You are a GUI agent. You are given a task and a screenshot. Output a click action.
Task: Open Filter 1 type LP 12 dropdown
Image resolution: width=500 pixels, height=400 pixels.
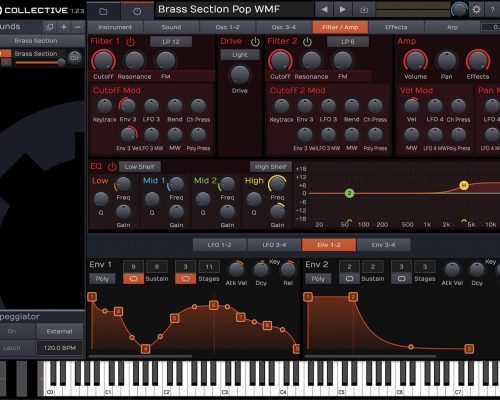[x=171, y=42]
